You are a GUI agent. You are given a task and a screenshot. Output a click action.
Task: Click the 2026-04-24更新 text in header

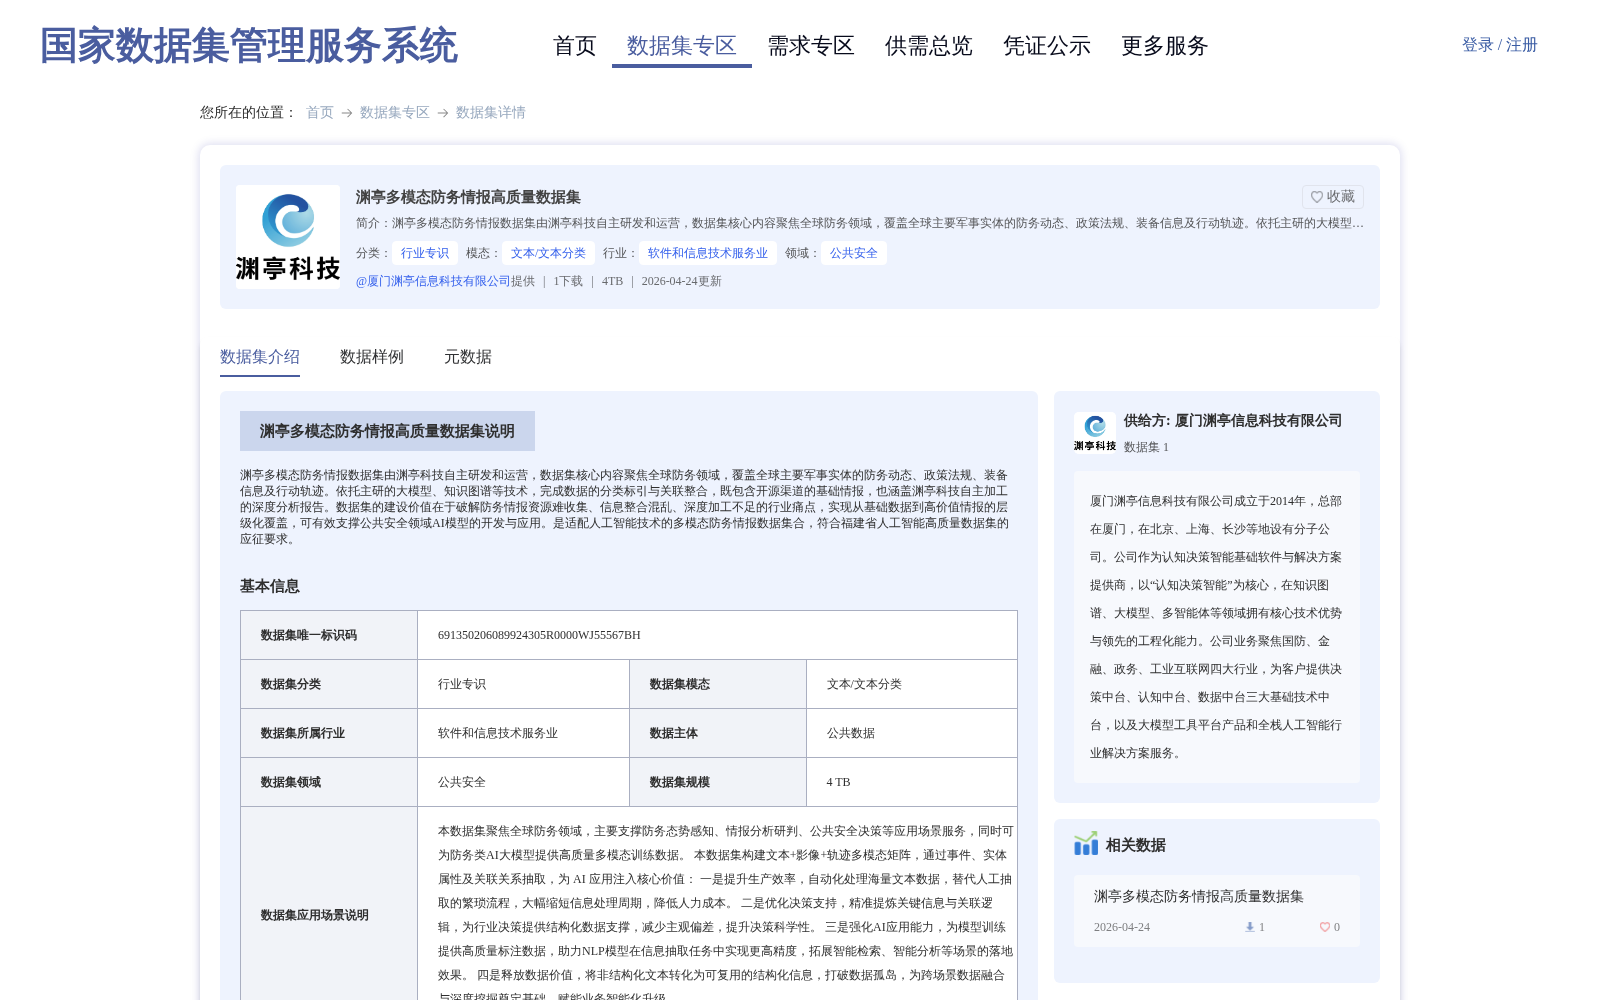point(682,281)
